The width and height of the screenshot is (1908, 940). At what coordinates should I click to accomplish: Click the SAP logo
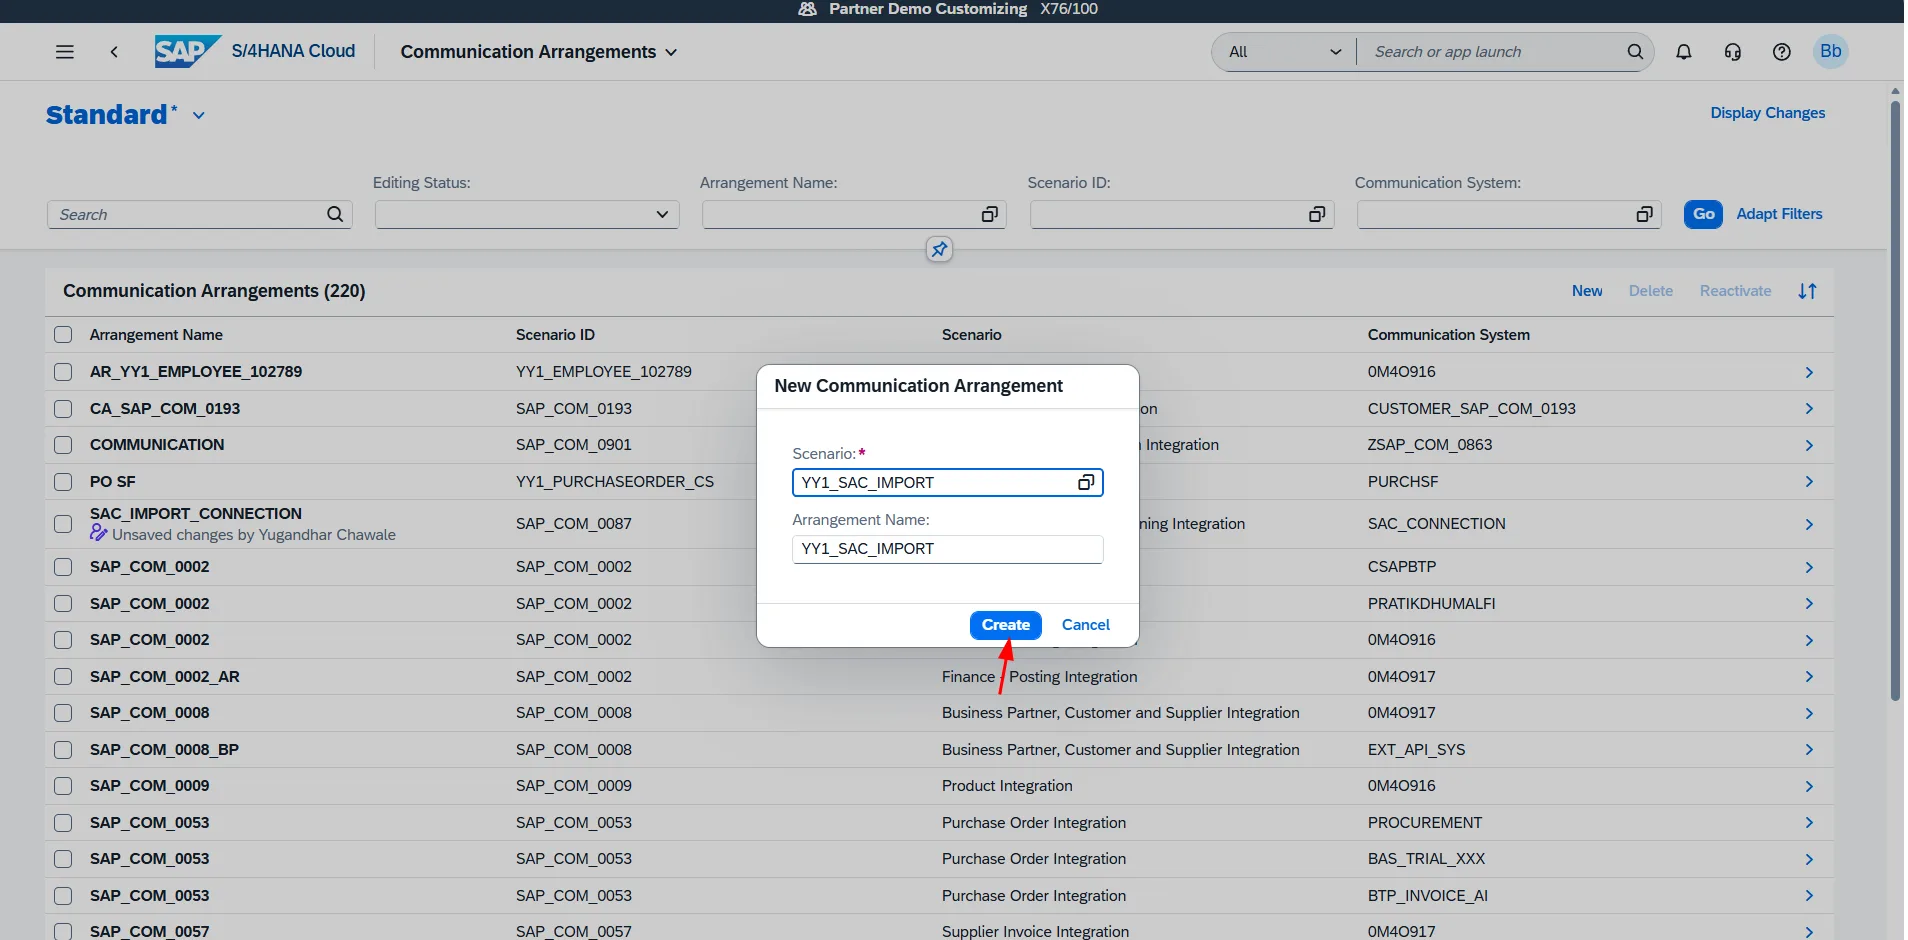coord(187,51)
